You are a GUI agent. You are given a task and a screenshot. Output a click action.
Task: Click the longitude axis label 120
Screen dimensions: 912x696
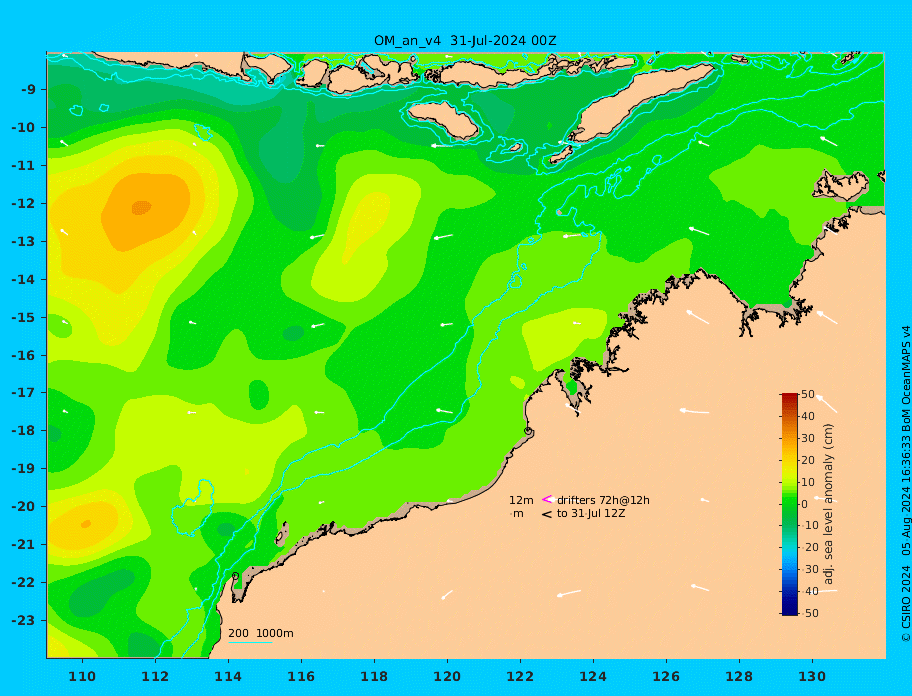[447, 676]
